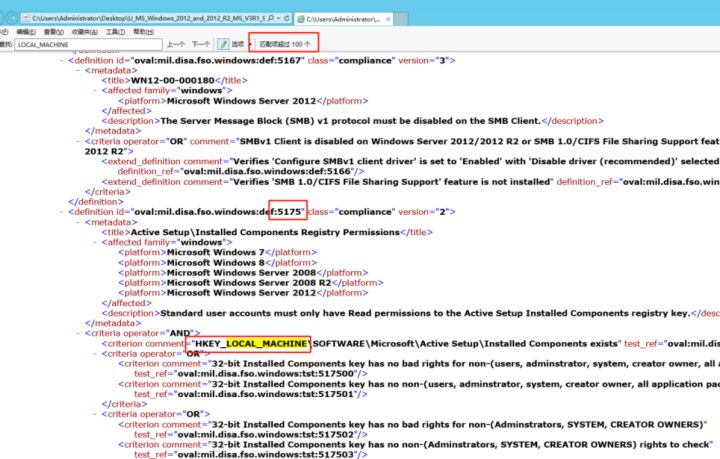Click the match count text showing 100 个
Screen dimensions: 720x459
click(x=285, y=45)
